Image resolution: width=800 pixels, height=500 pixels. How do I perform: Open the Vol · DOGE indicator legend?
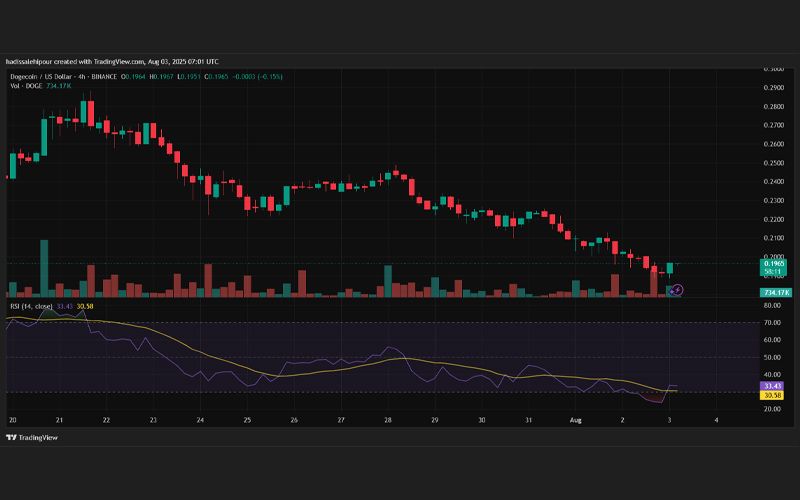27,86
